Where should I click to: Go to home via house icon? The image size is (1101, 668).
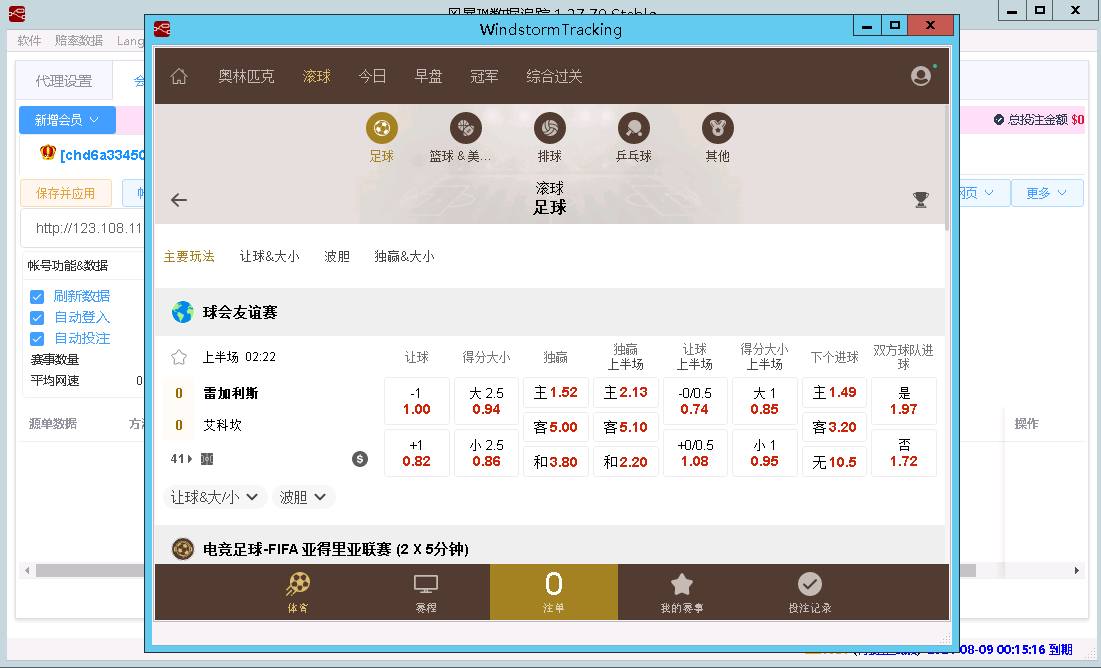click(x=179, y=76)
